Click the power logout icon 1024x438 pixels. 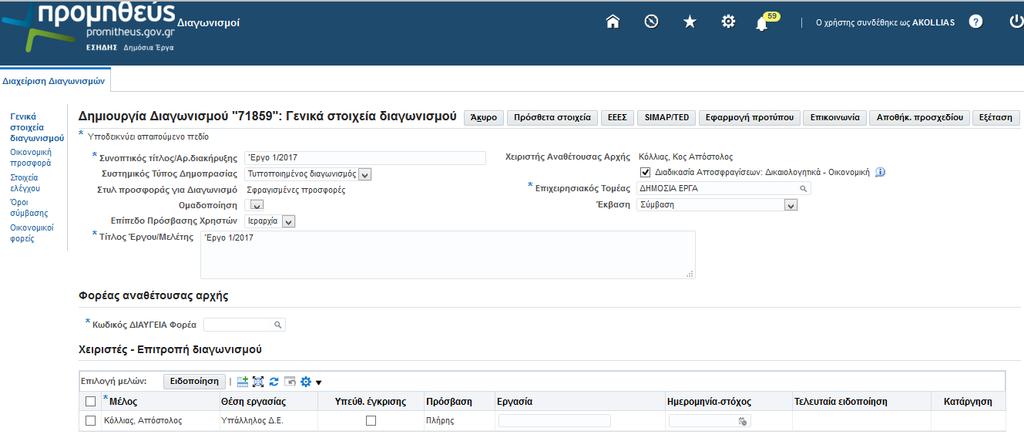[x=1016, y=22]
